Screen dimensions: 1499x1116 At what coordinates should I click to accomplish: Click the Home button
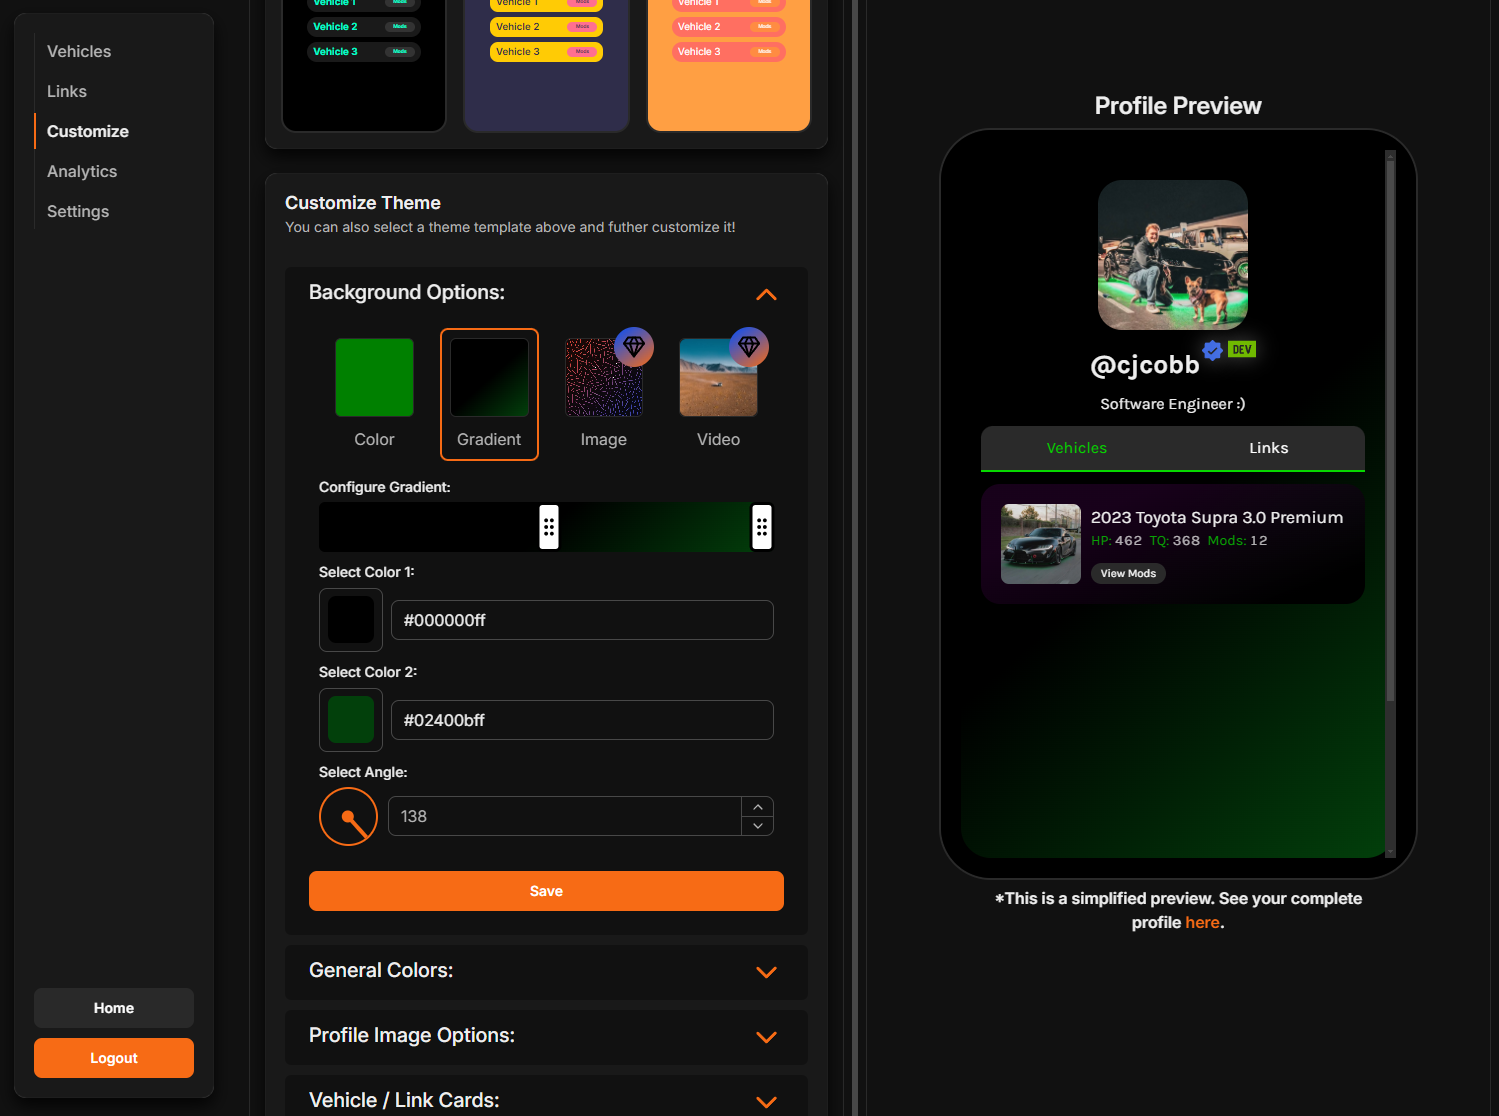tap(114, 1008)
